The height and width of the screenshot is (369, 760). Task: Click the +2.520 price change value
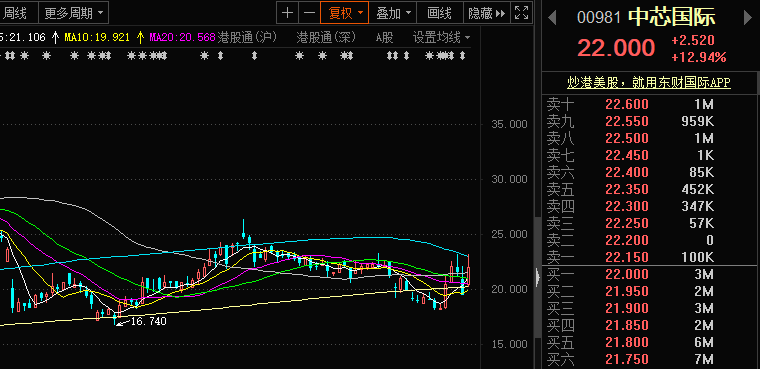pyautogui.click(x=693, y=40)
